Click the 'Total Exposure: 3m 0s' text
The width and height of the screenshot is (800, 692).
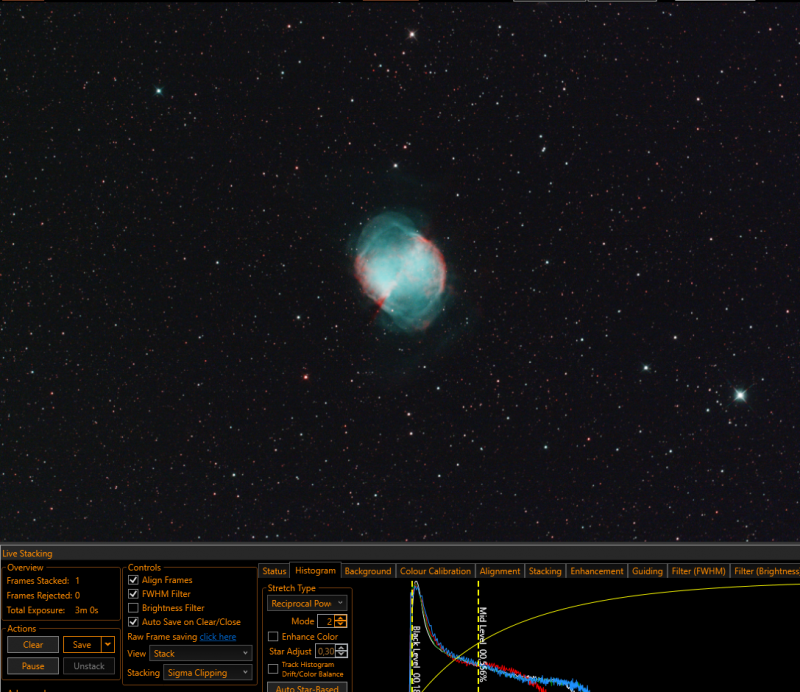coord(52,610)
